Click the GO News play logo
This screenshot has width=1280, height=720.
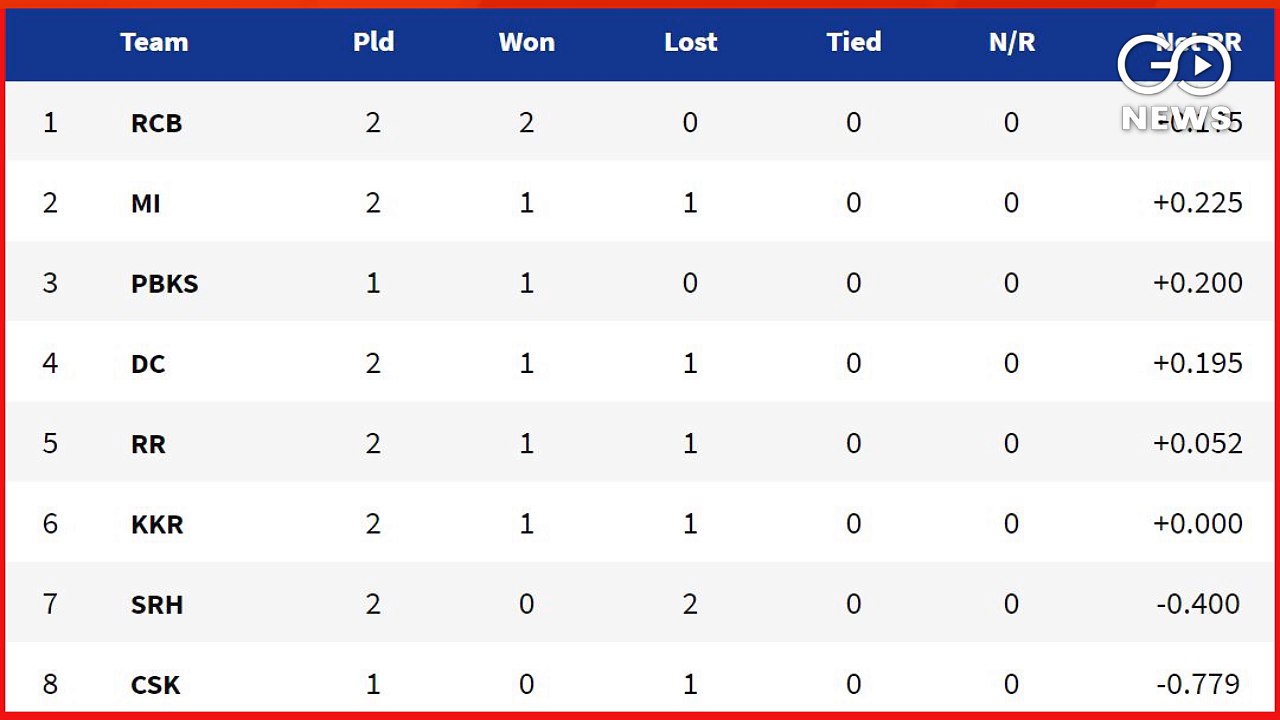[1174, 66]
